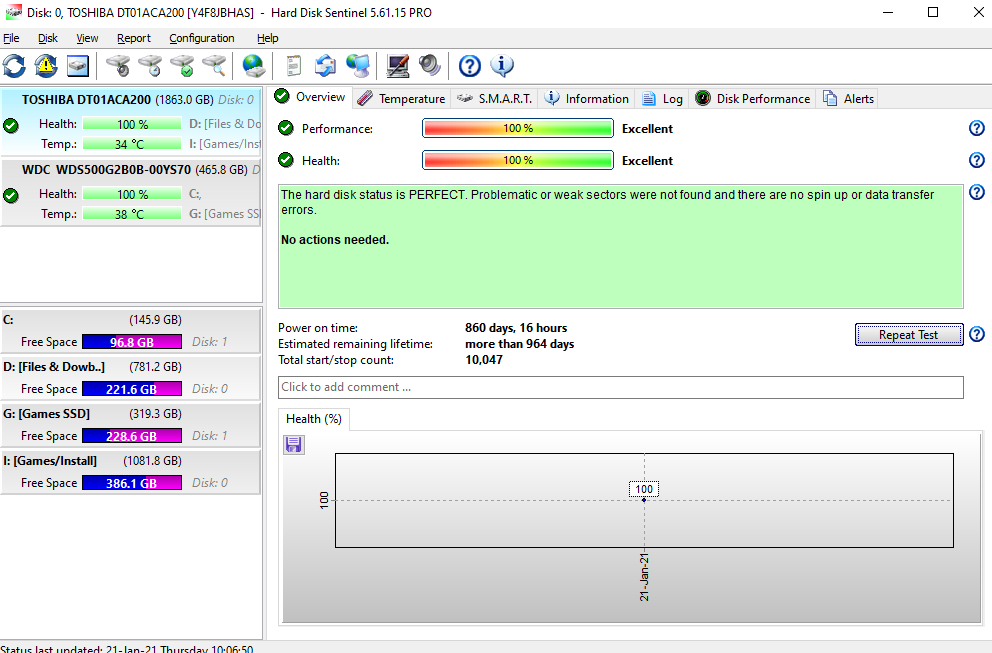
Task: Click the document report toolbar icon
Action: click(293, 66)
